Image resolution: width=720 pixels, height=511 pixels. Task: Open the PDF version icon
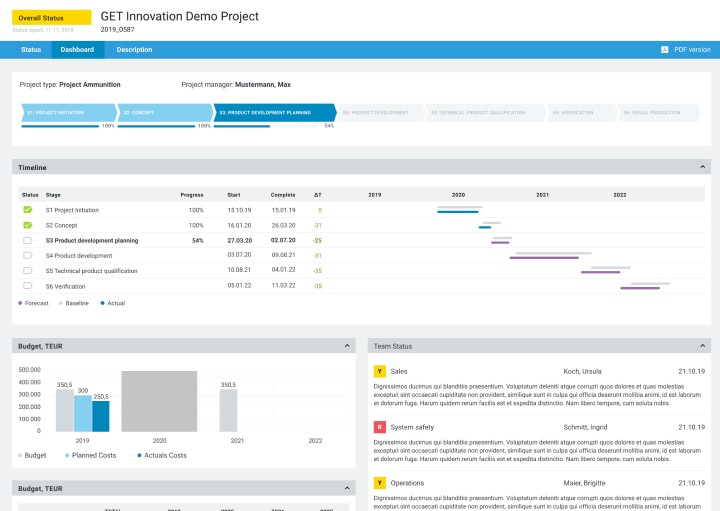664,50
